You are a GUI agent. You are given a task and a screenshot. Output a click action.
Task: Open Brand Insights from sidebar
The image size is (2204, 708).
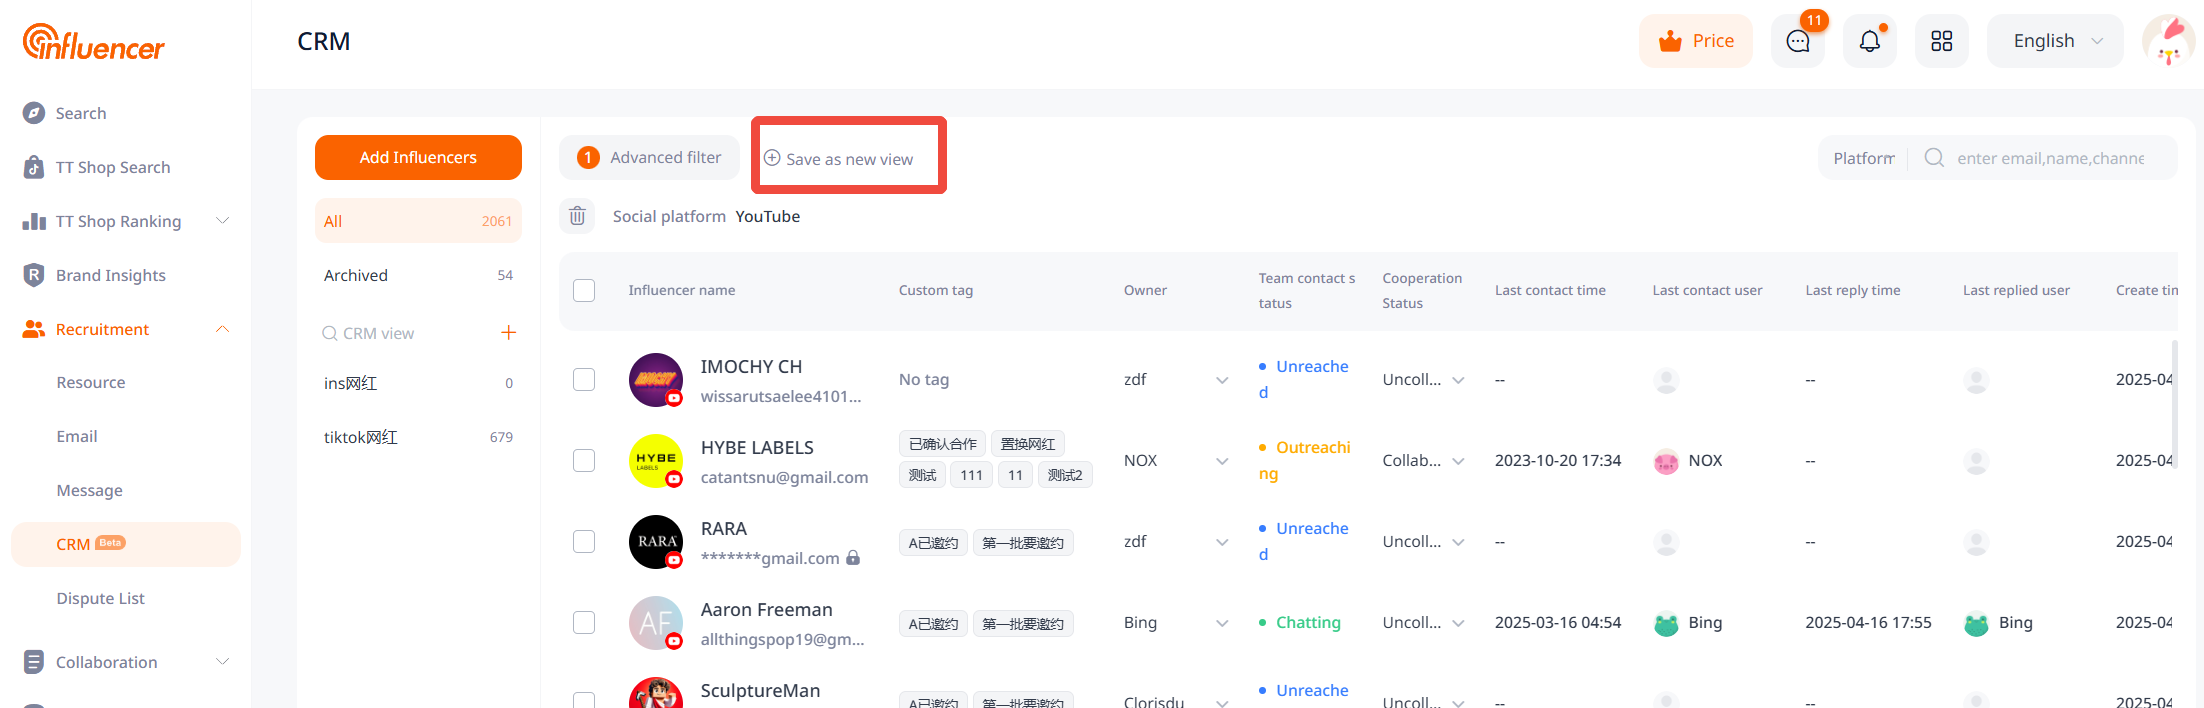(x=110, y=275)
